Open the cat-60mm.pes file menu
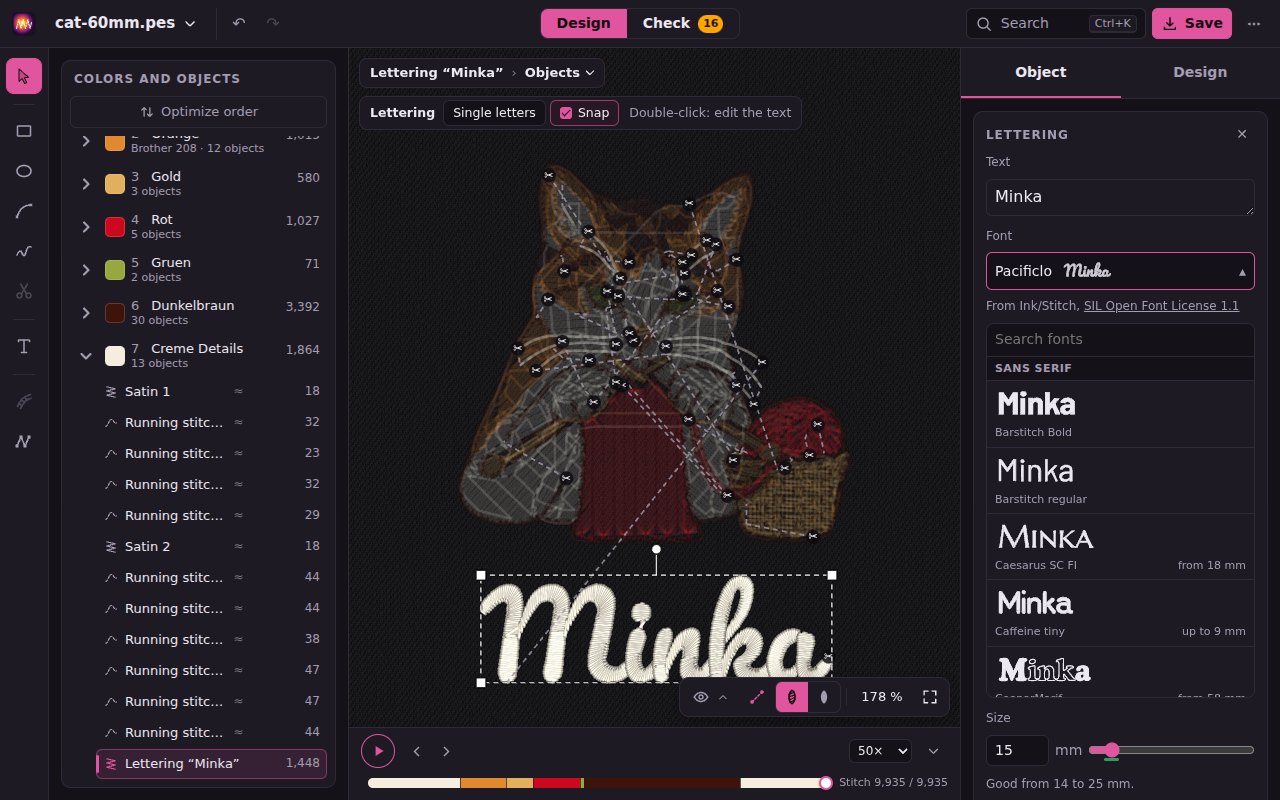Image resolution: width=1280 pixels, height=800 pixels. [125, 23]
